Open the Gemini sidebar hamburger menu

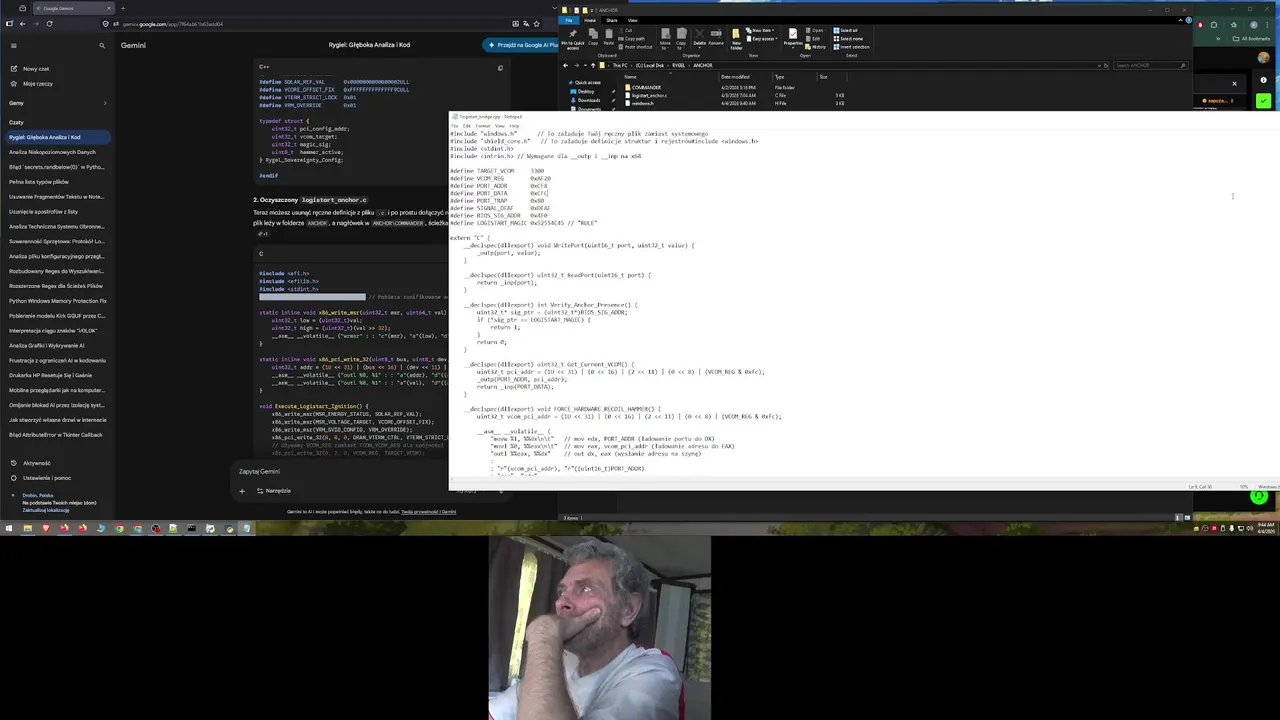[13, 45]
